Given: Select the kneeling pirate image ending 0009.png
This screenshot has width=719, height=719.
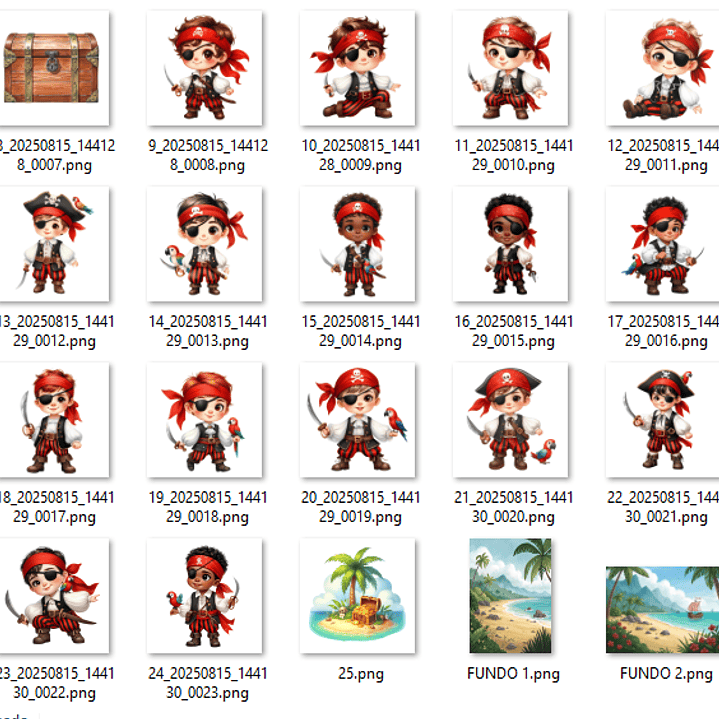Looking at the screenshot, I should pos(357,68).
